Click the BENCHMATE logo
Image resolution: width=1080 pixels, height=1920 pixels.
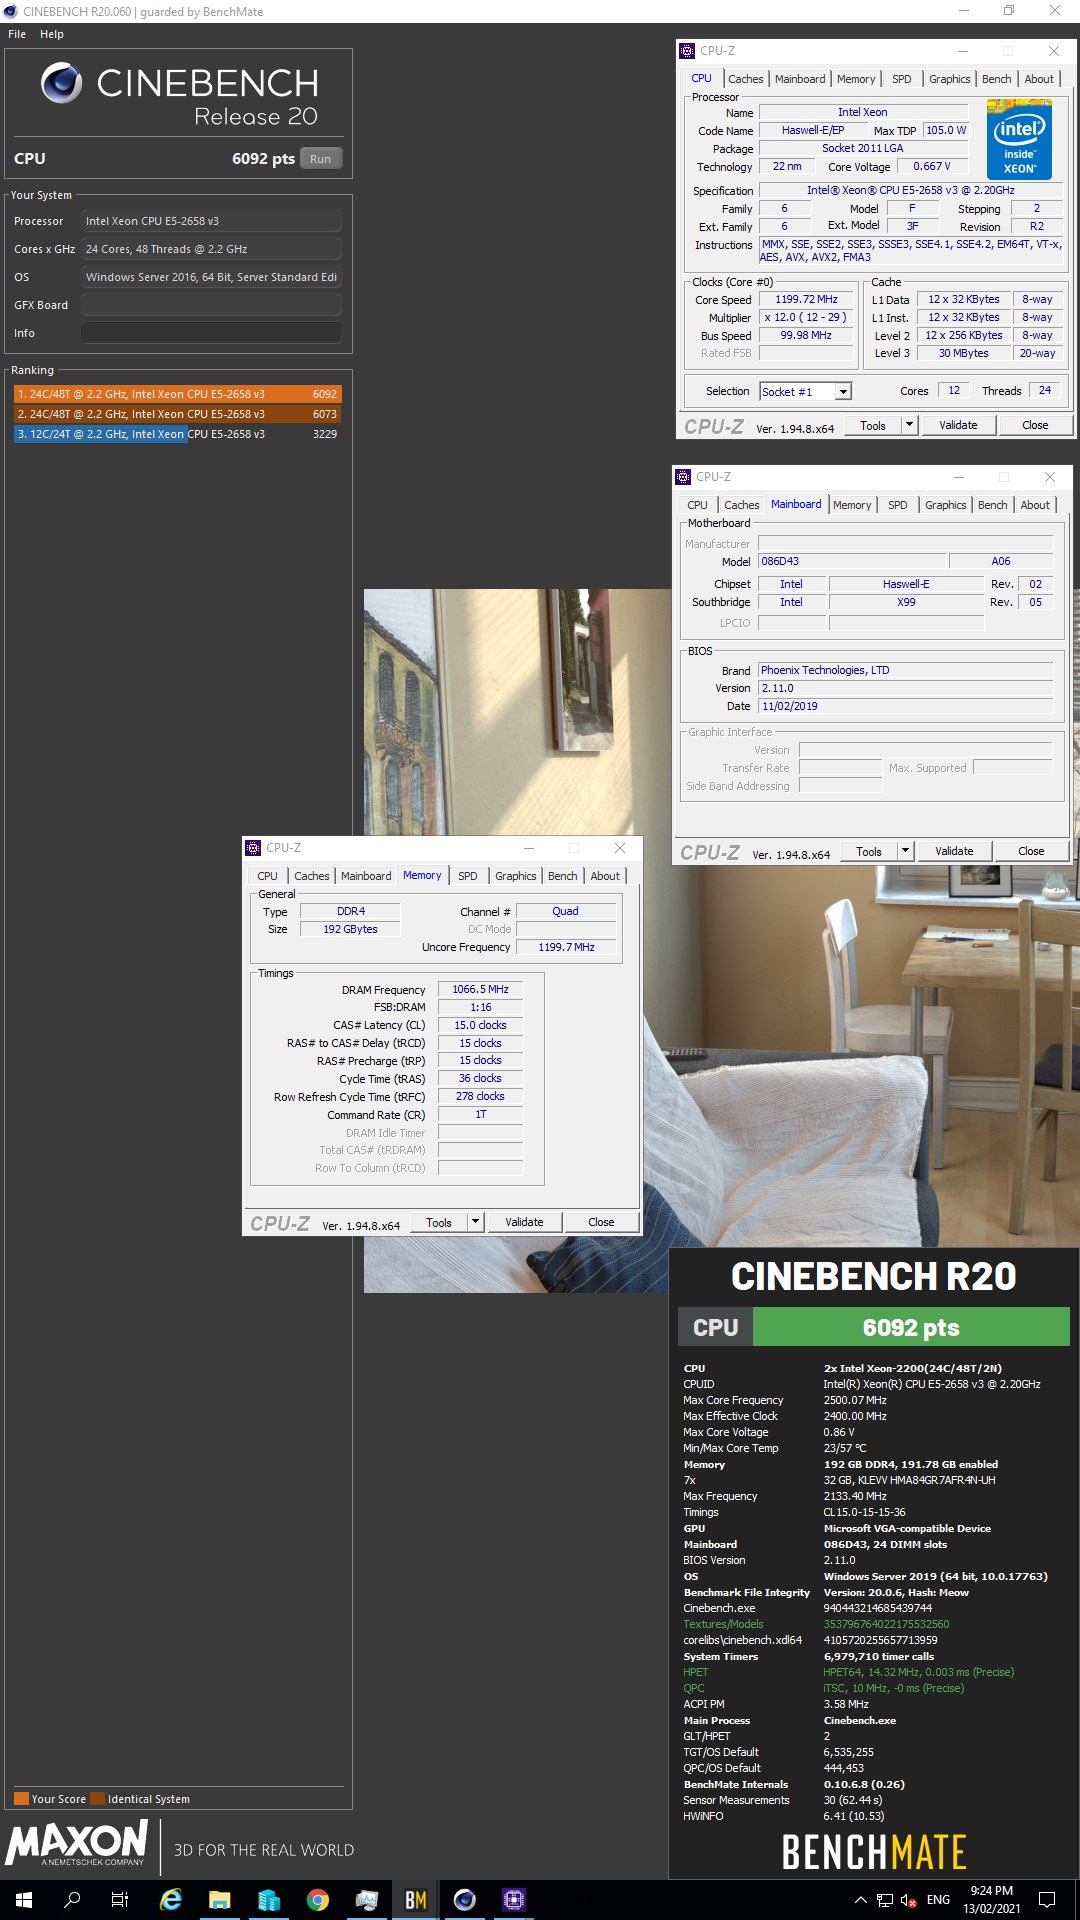[874, 1852]
